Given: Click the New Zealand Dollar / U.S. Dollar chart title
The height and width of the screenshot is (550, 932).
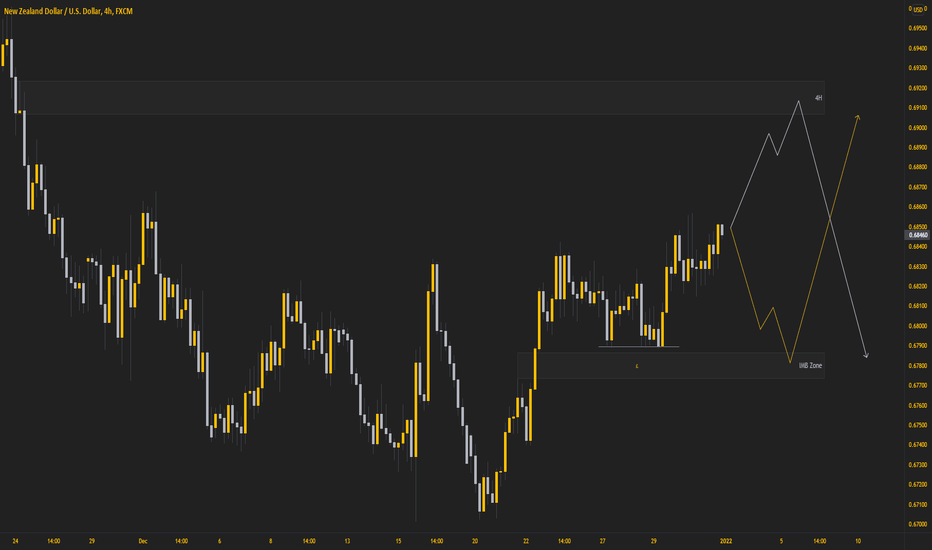Looking at the screenshot, I should point(68,11).
